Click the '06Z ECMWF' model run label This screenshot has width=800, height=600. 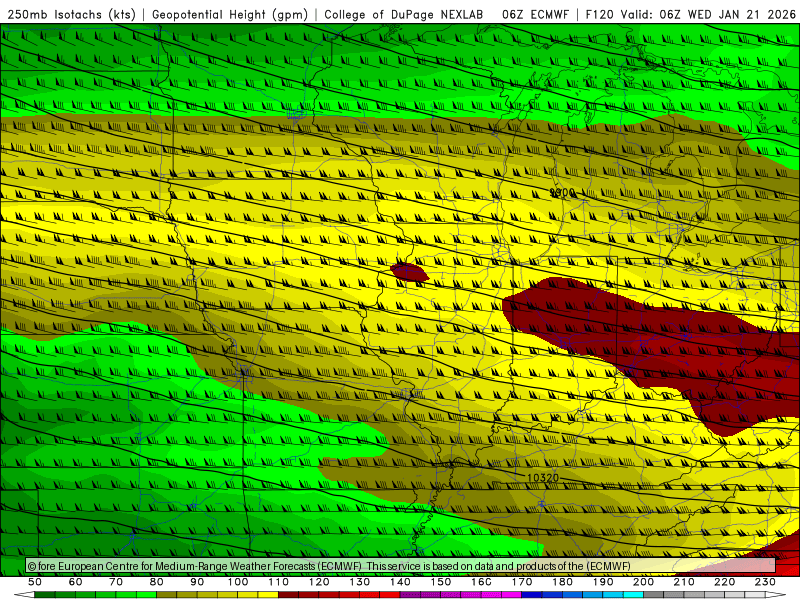pyautogui.click(x=535, y=14)
